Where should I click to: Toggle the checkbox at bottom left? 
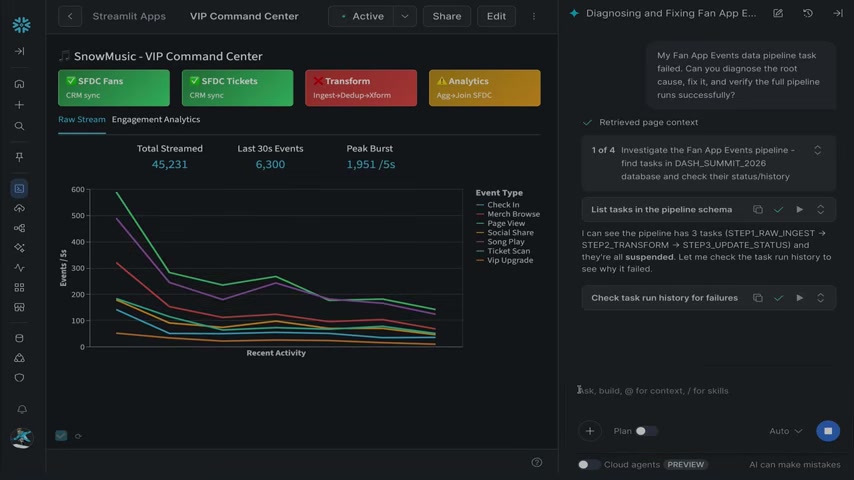(61, 435)
